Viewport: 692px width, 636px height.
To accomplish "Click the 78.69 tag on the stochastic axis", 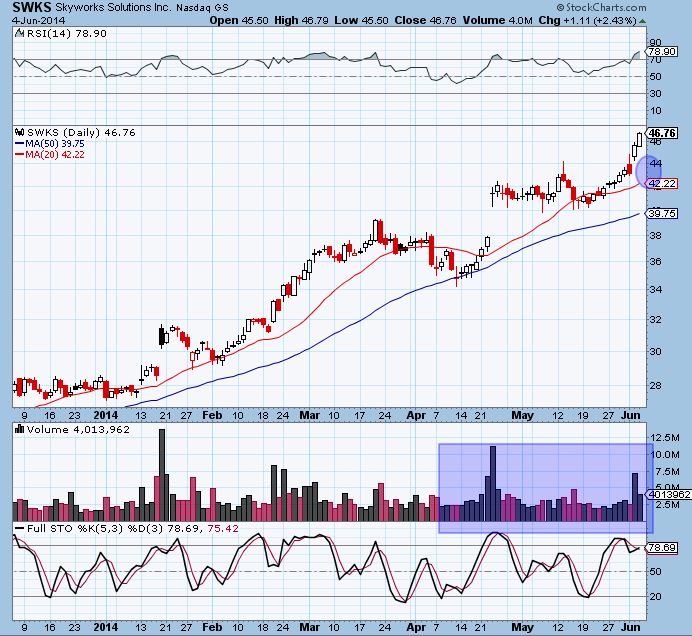I will pyautogui.click(x=662, y=548).
